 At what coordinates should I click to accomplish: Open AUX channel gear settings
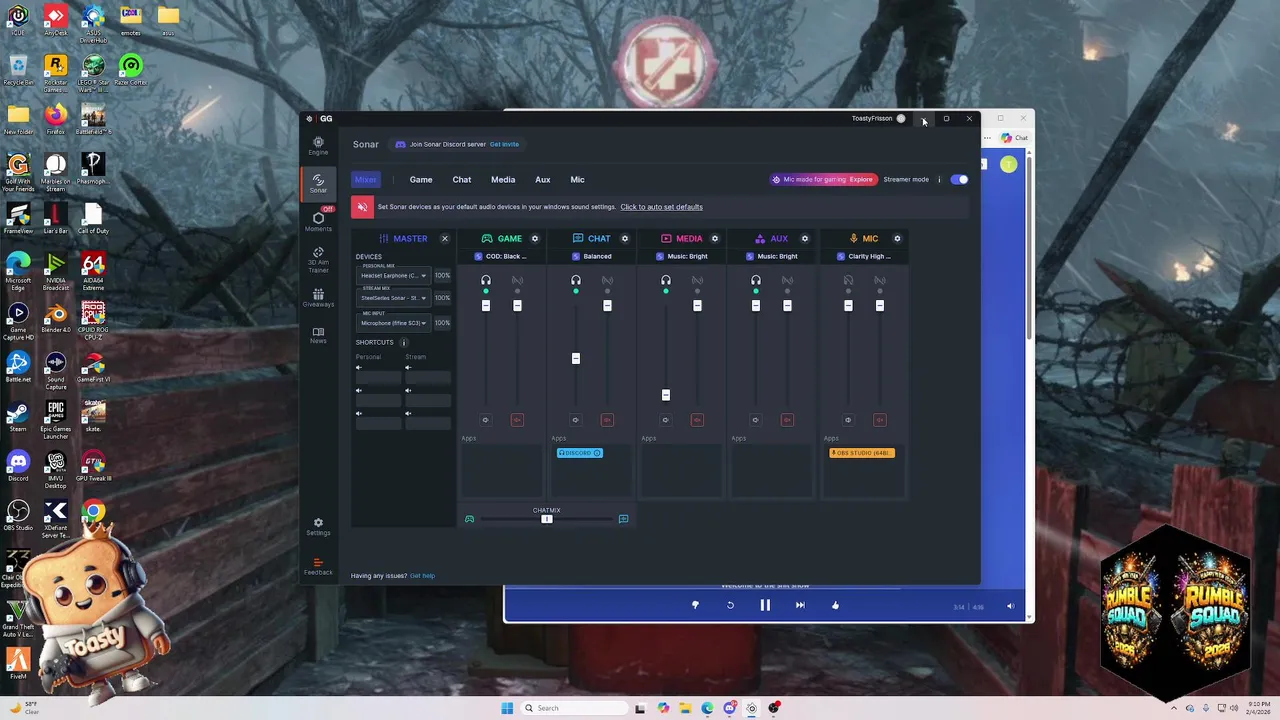tap(805, 239)
